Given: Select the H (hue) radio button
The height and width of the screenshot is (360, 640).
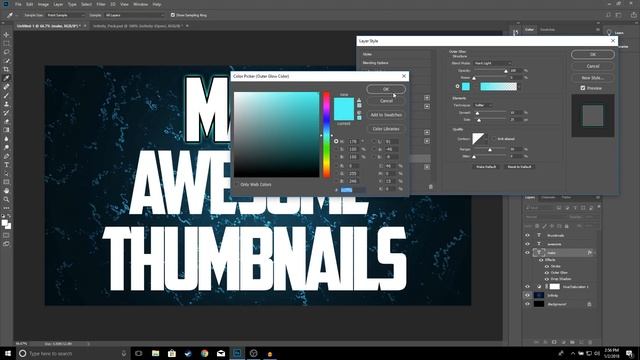Looking at the screenshot, I should pyautogui.click(x=336, y=141).
